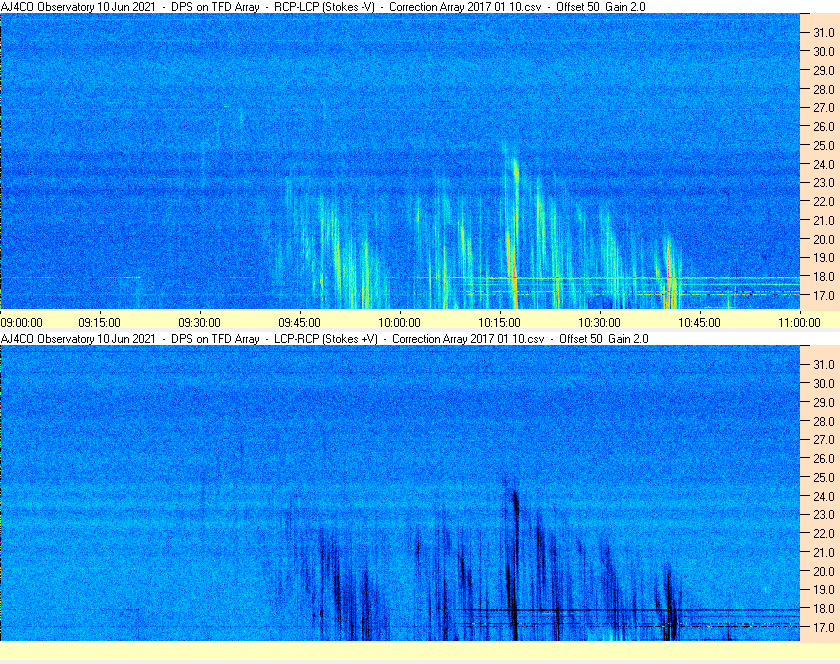
Task: Pick the 10:30:00 time axis label
Action: (599, 323)
